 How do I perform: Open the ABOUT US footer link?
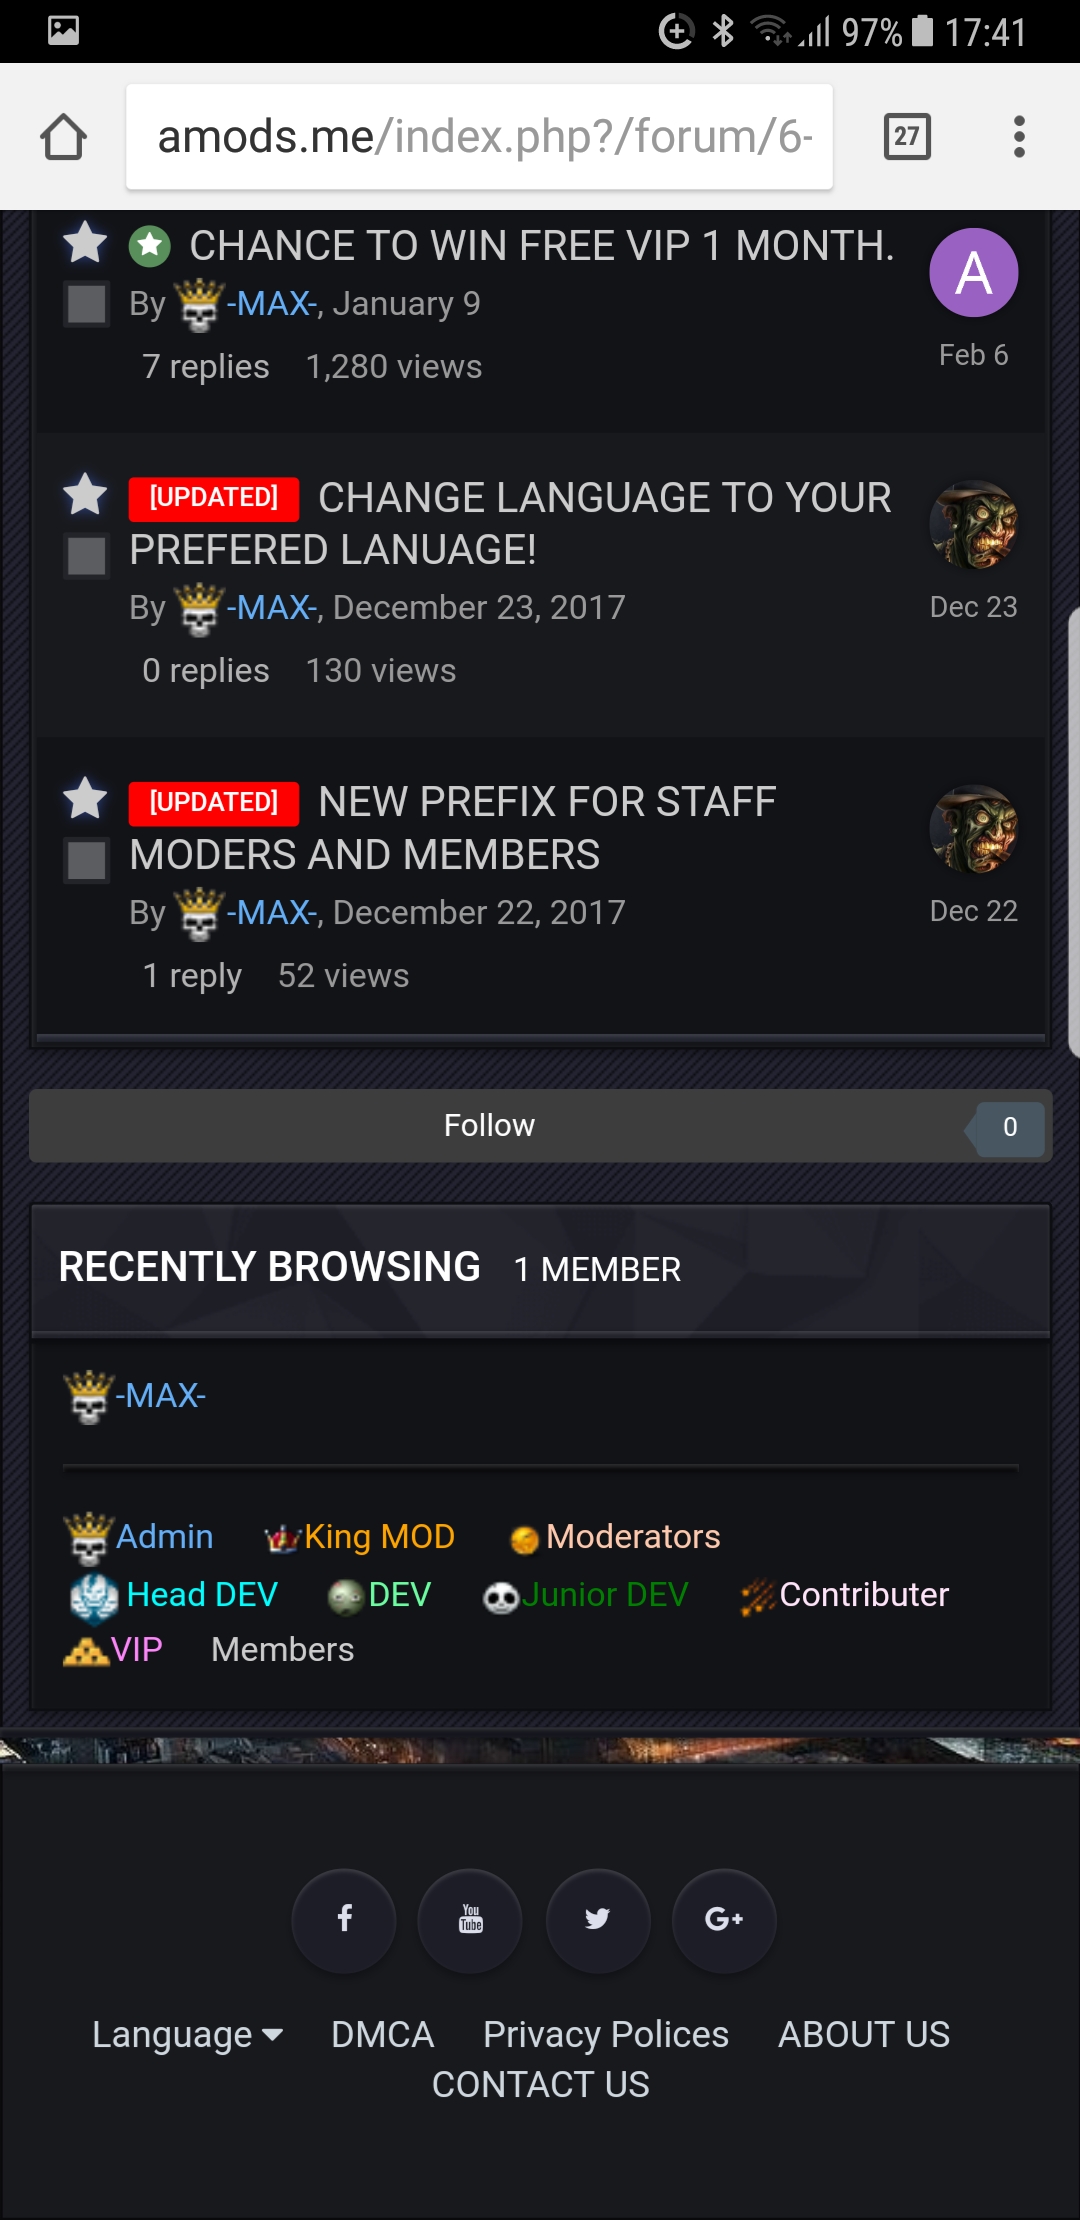864,2035
